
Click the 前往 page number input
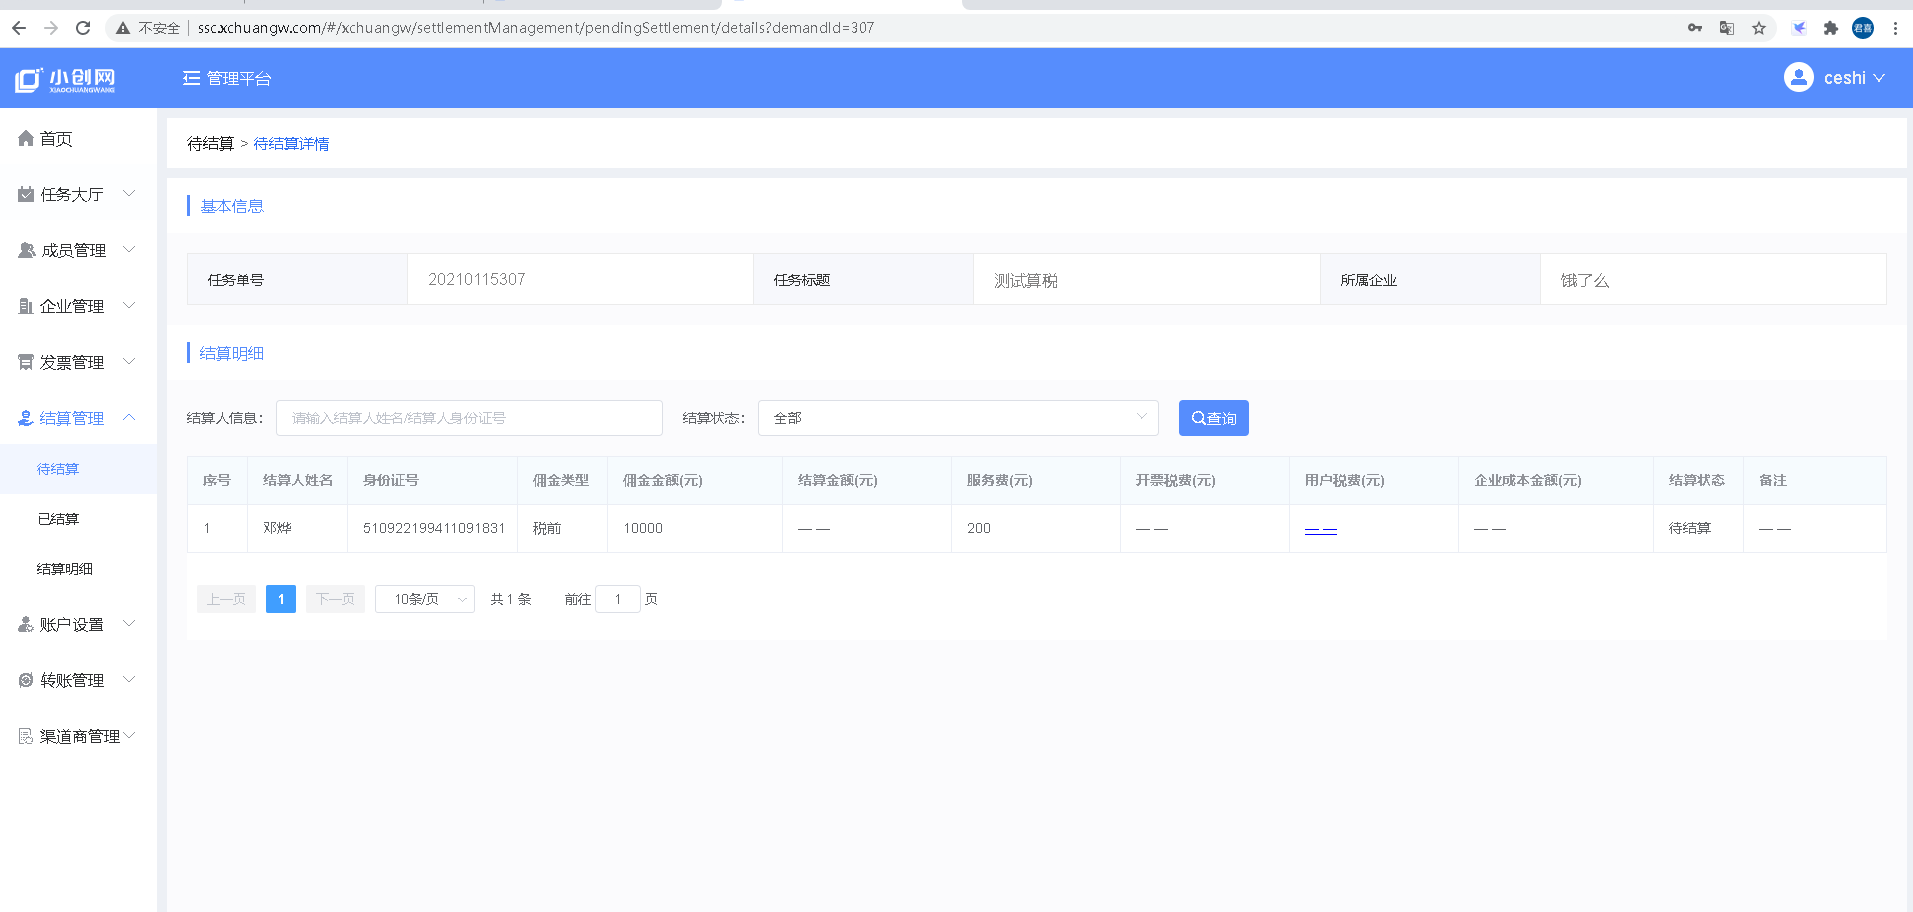[x=617, y=599]
